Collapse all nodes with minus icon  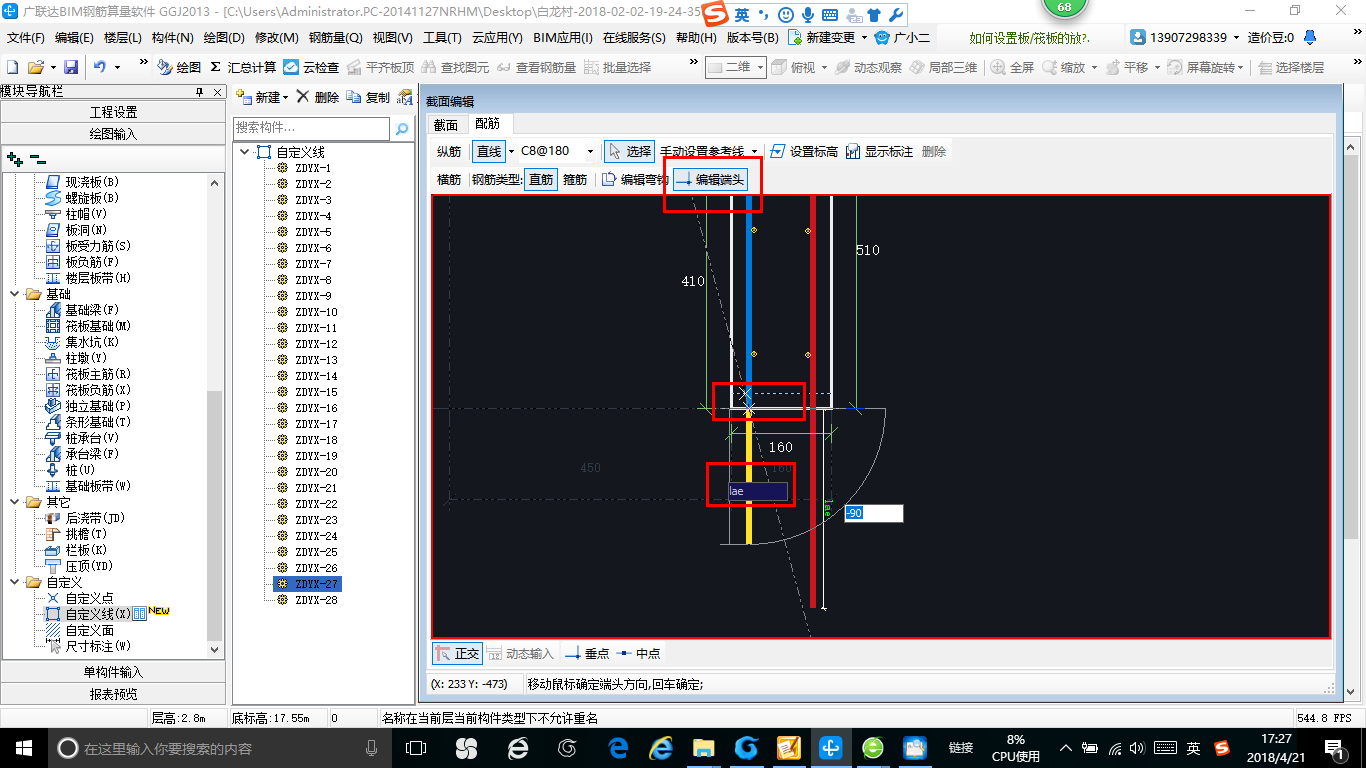(38, 158)
